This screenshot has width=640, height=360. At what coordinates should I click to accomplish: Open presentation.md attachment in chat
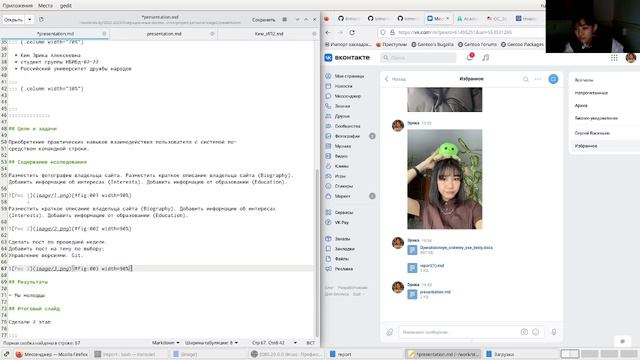(429, 294)
